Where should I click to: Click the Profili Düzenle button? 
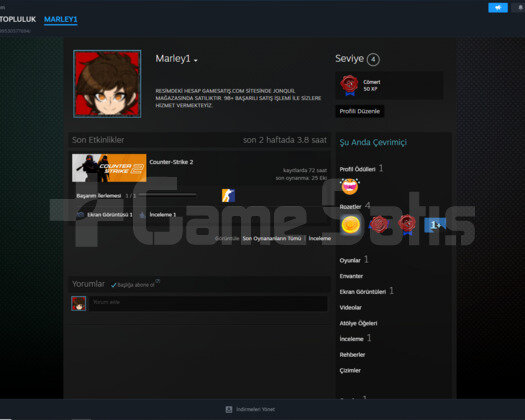(360, 111)
